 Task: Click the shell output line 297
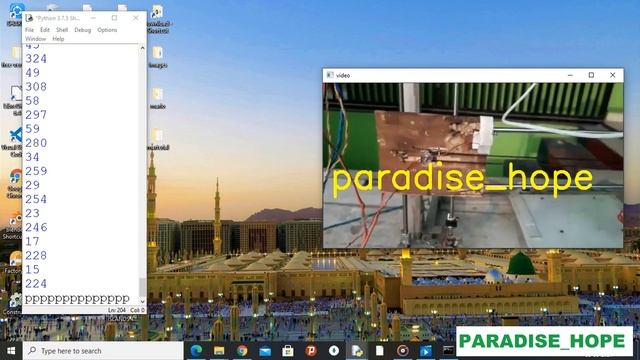click(36, 115)
